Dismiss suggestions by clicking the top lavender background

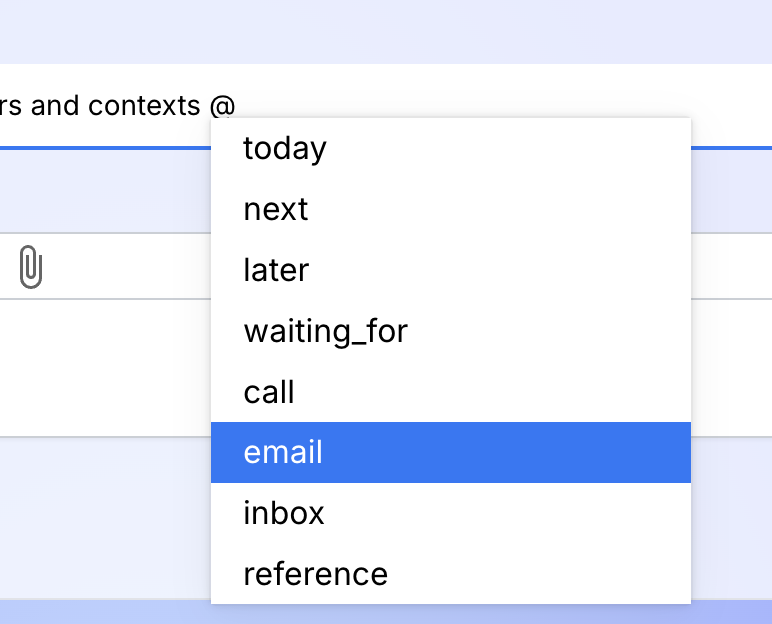[x=386, y=32]
